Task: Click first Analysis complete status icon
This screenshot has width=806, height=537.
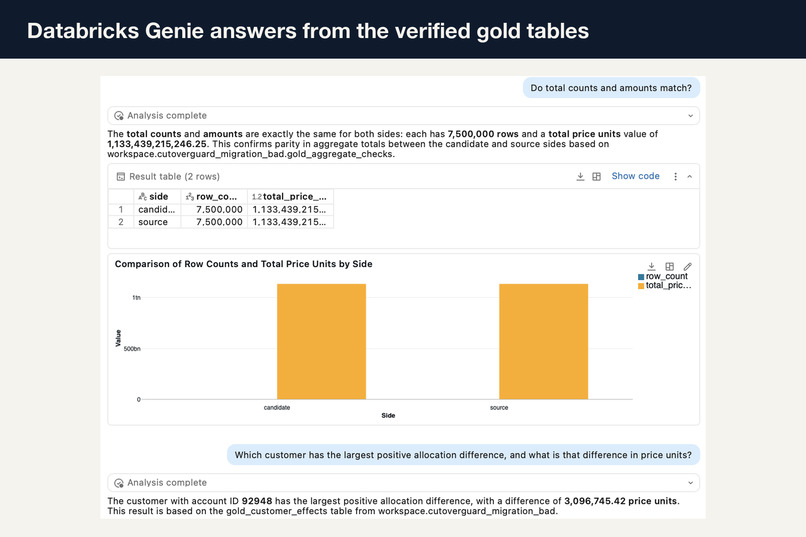Action: (119, 116)
